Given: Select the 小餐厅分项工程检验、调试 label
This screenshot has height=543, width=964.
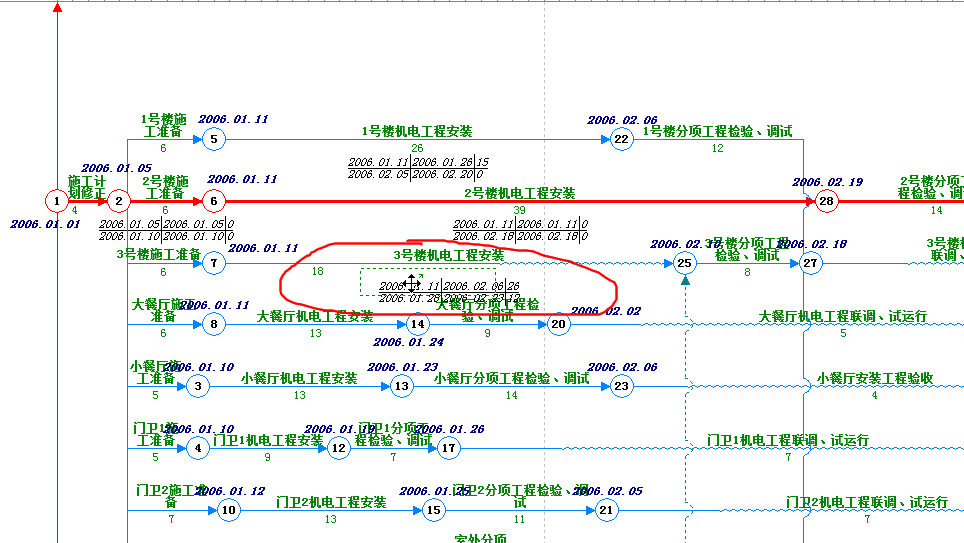Looking at the screenshot, I should (512, 379).
